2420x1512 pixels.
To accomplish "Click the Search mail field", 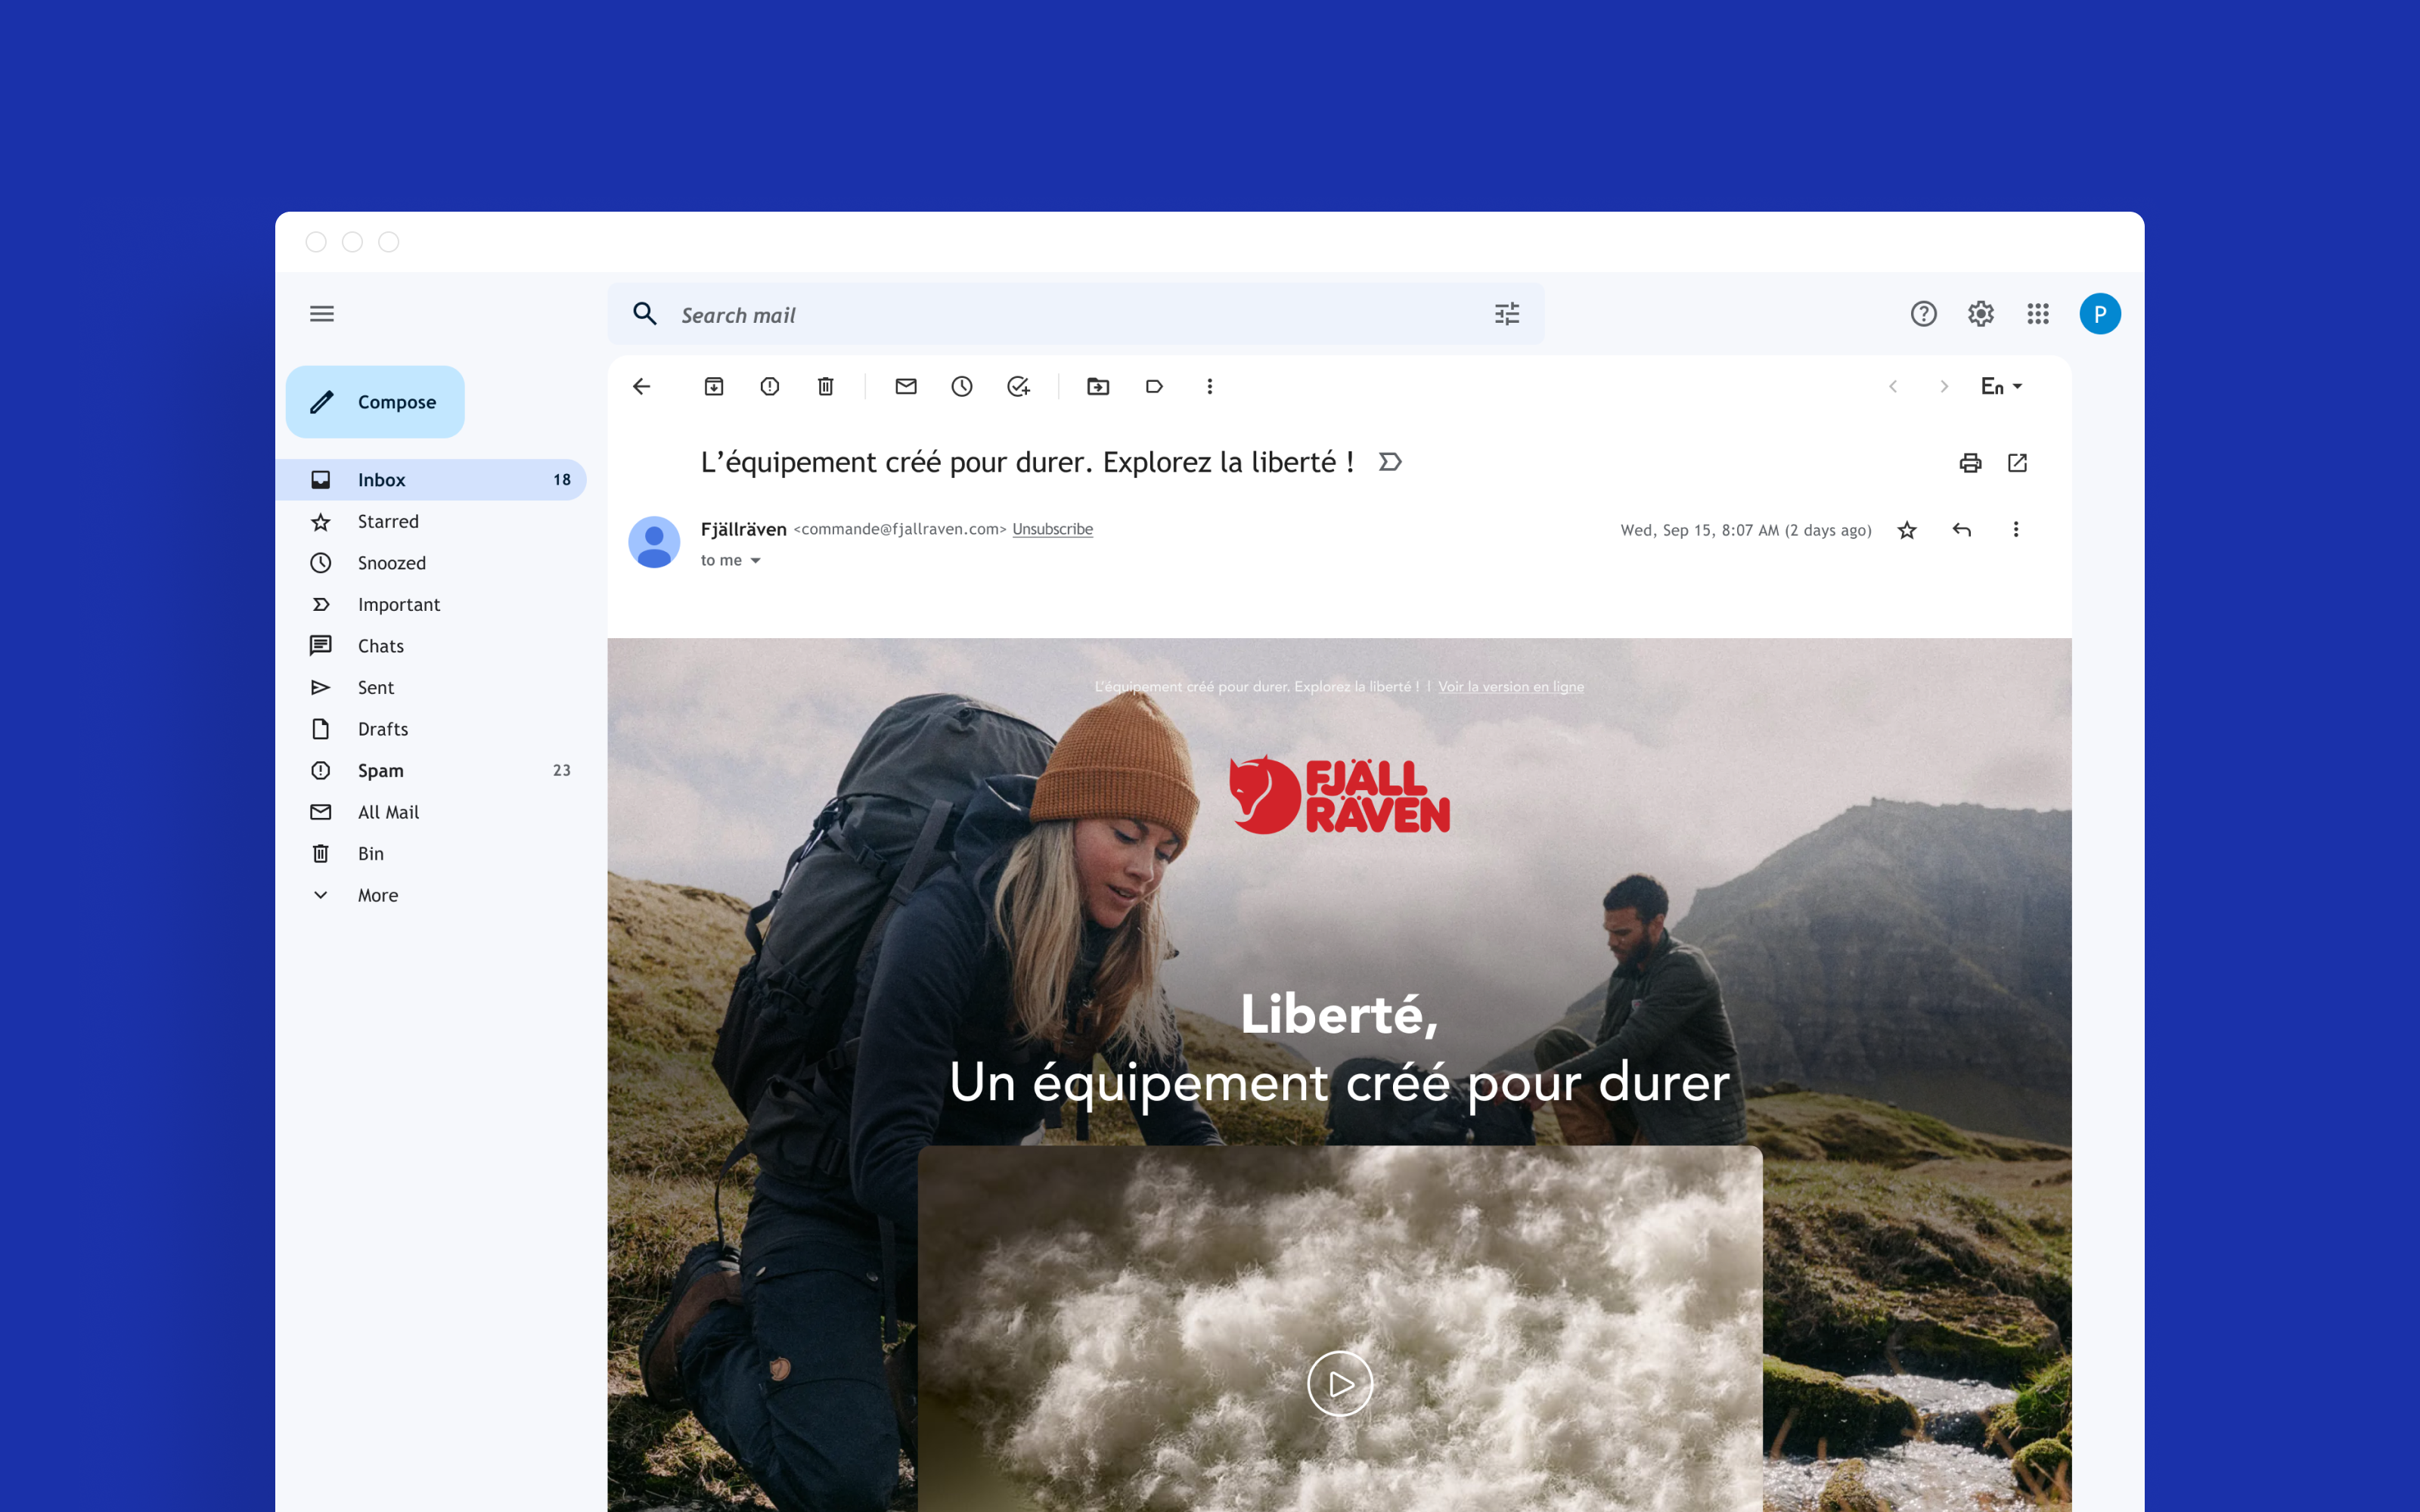I will (x=1076, y=315).
